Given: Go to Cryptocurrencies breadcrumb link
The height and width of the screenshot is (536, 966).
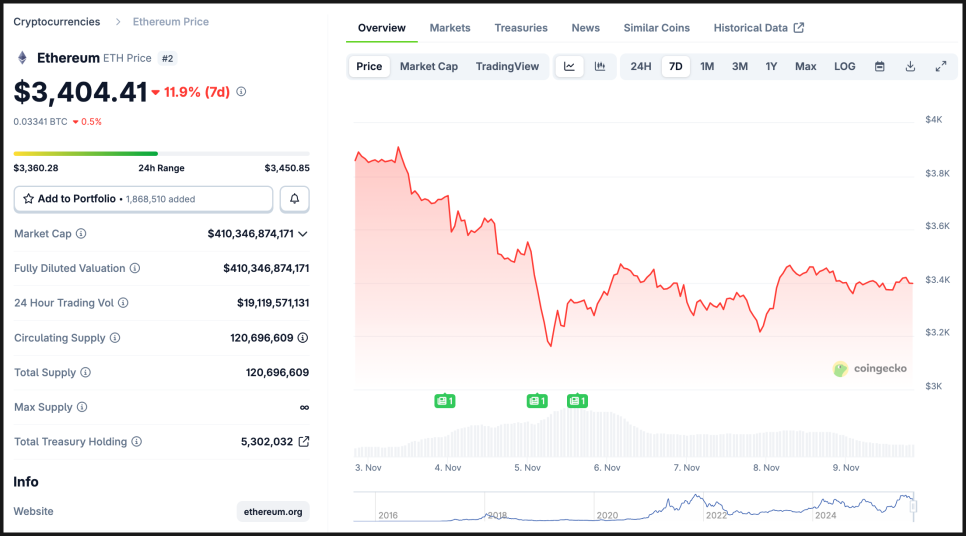Looking at the screenshot, I should (57, 21).
